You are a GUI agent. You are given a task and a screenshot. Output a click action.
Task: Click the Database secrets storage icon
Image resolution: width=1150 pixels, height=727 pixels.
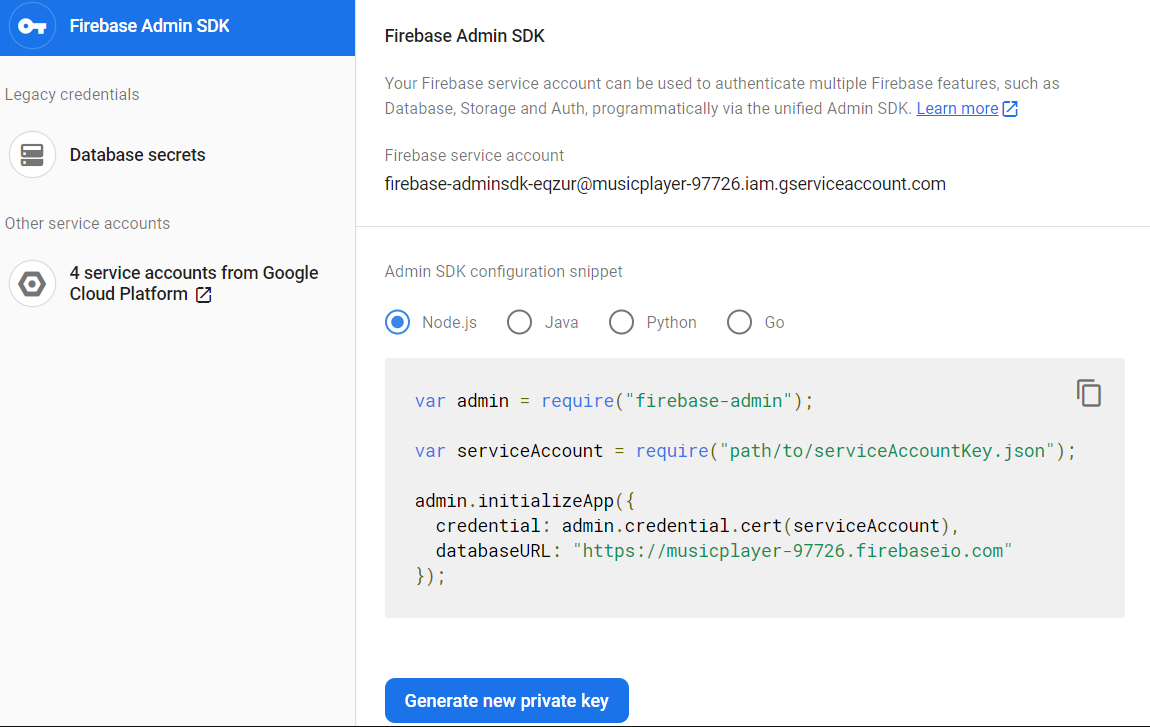coord(32,155)
